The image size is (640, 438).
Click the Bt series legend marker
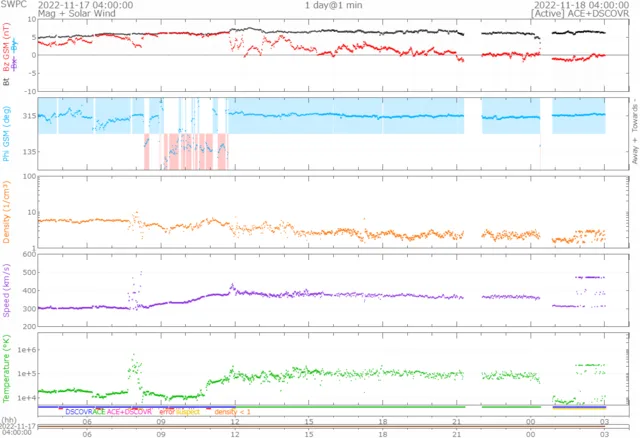(6, 83)
